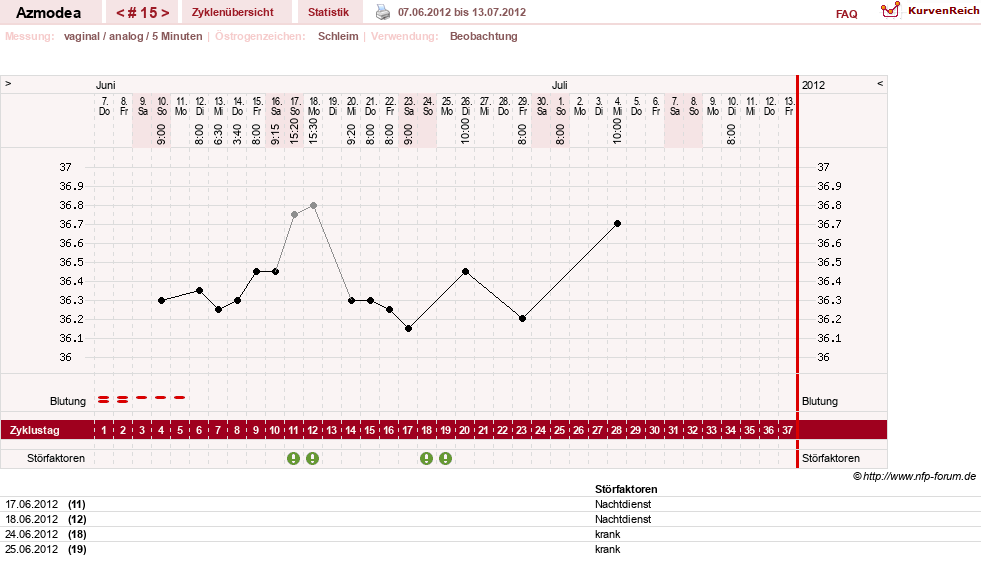
Task: Click the bleeding marker on cycle day 1
Action: pyautogui.click(x=104, y=399)
